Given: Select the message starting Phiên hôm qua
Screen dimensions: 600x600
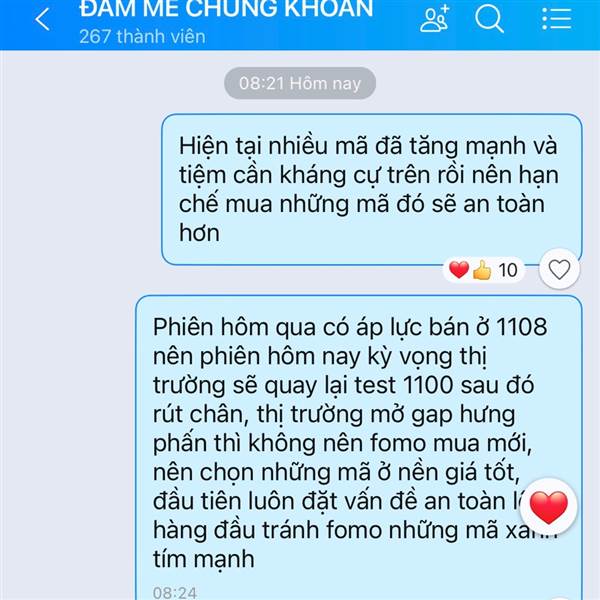Looking at the screenshot, I should pyautogui.click(x=359, y=448).
